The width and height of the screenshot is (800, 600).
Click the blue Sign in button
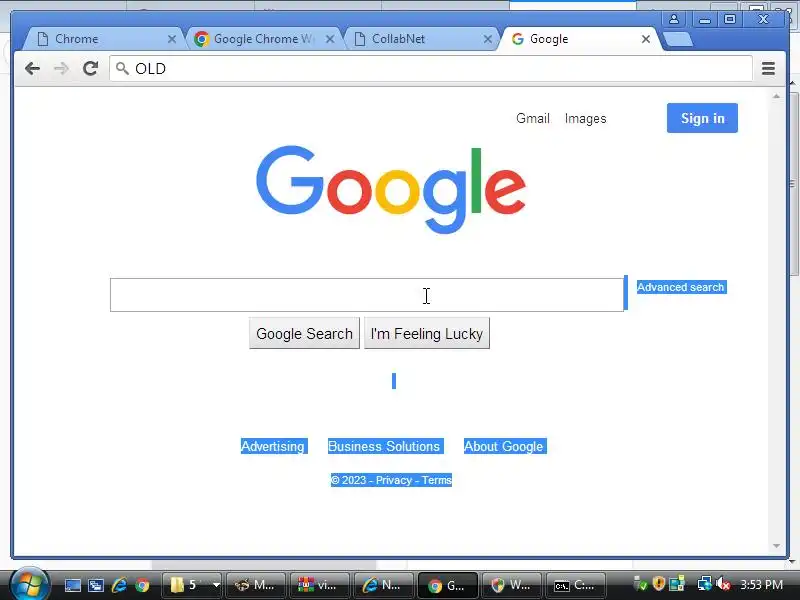(702, 118)
